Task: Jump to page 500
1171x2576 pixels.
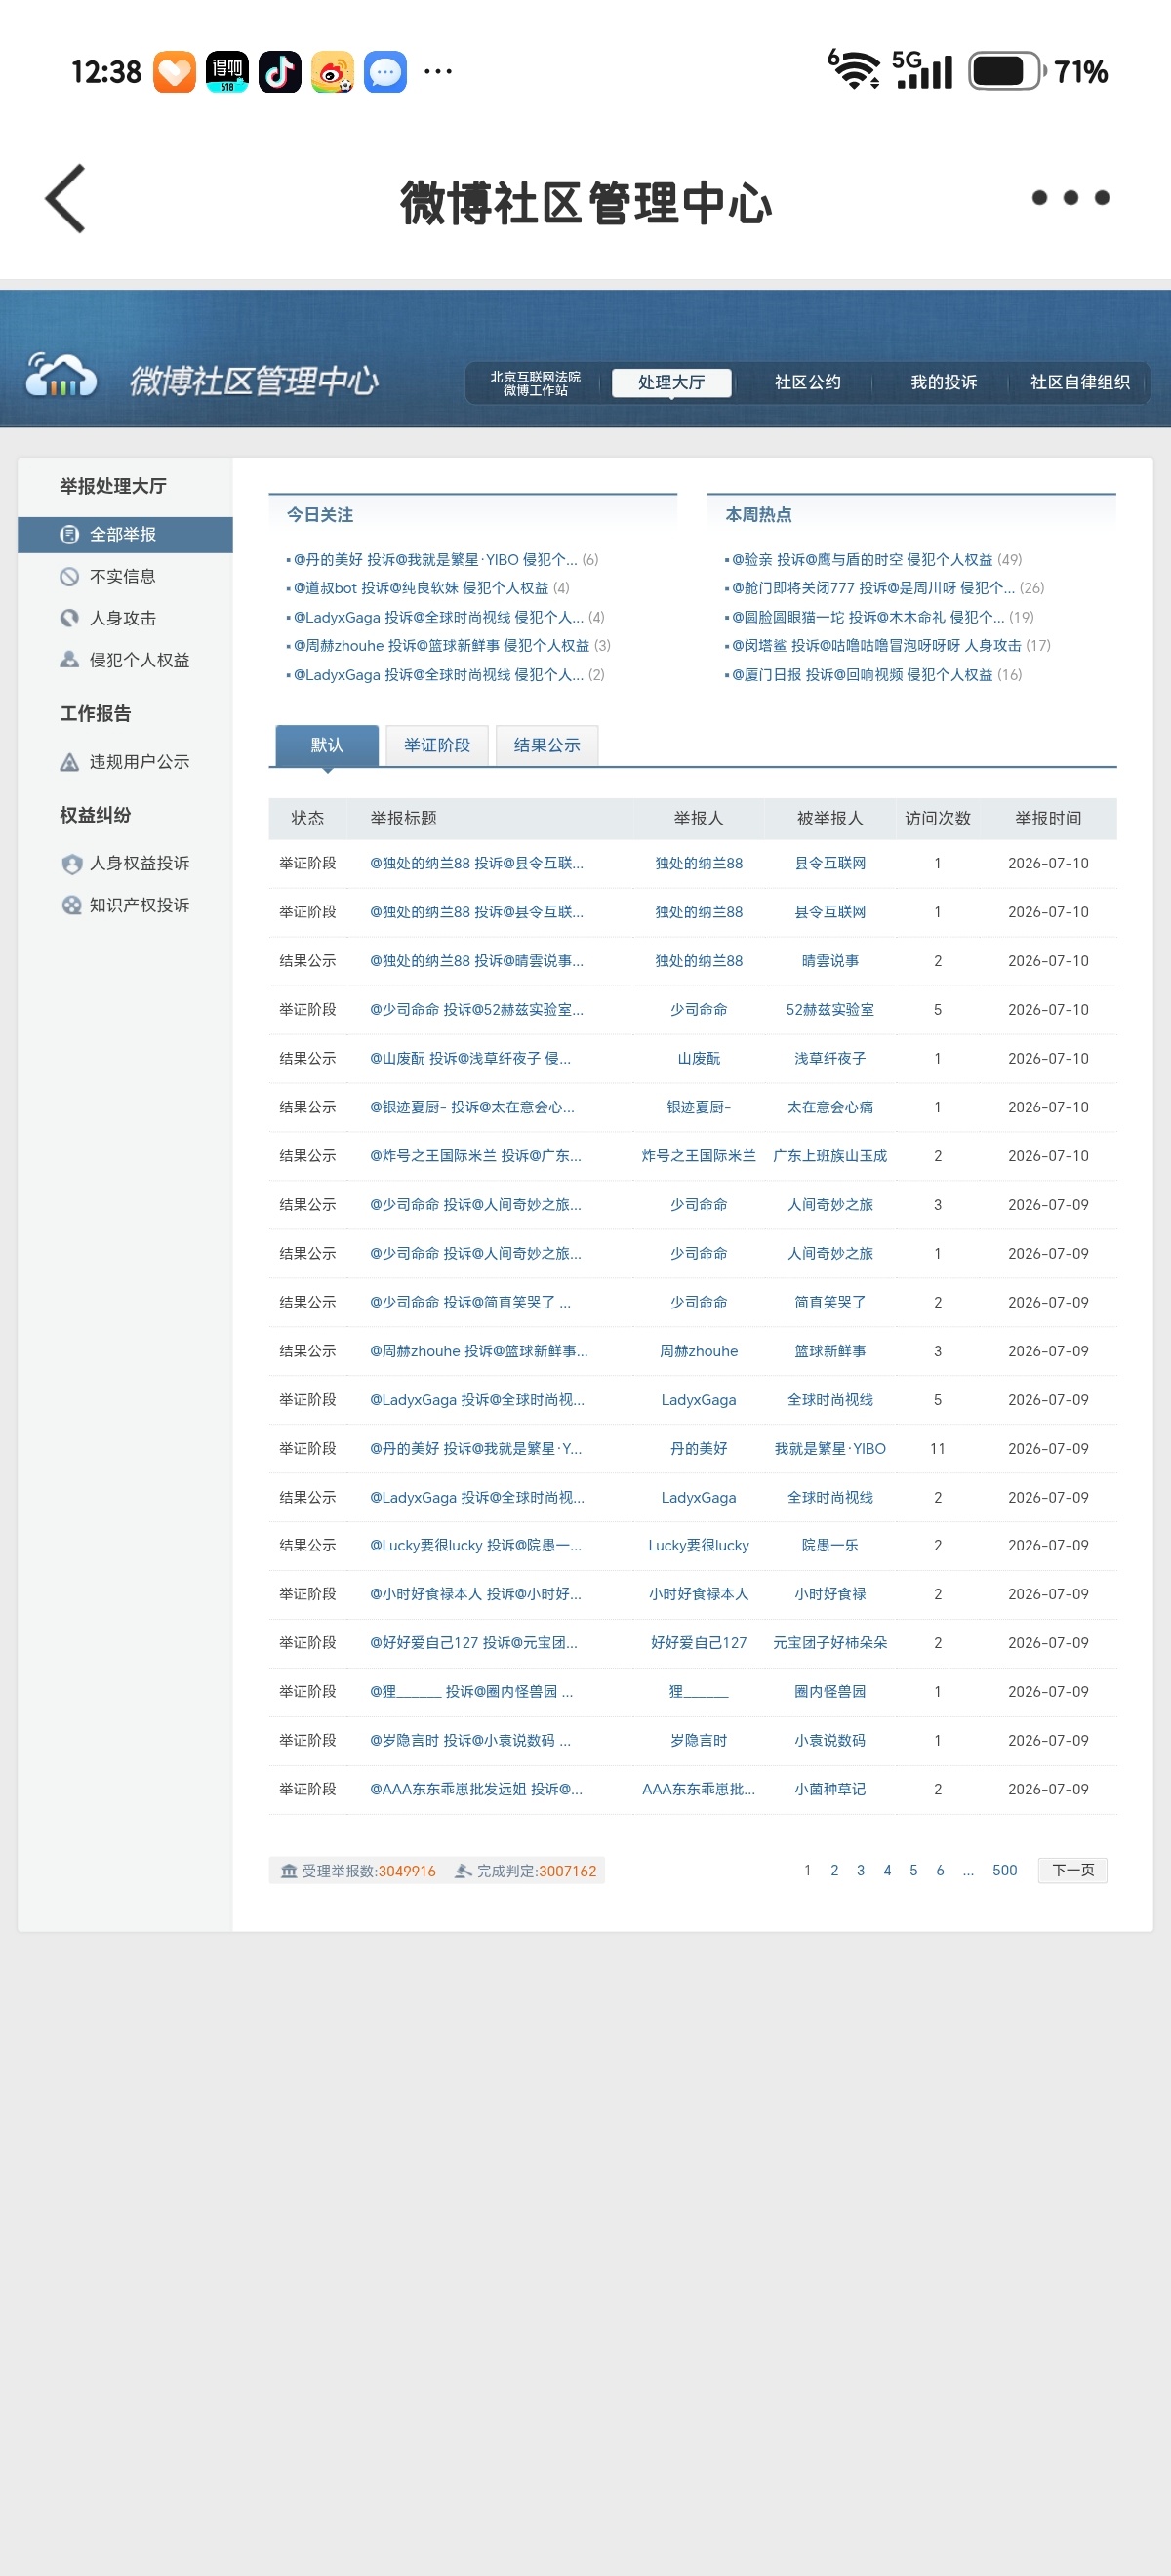Action: coord(1004,1871)
